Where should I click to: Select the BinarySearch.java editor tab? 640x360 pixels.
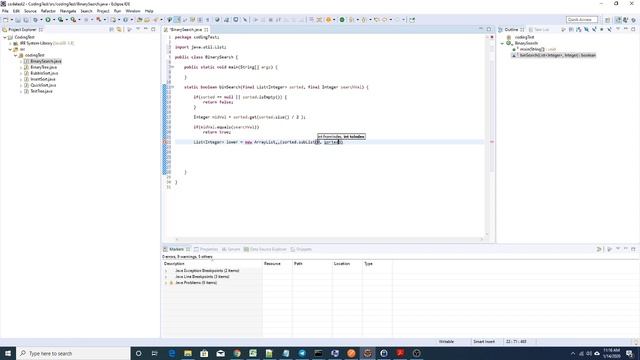pos(186,29)
